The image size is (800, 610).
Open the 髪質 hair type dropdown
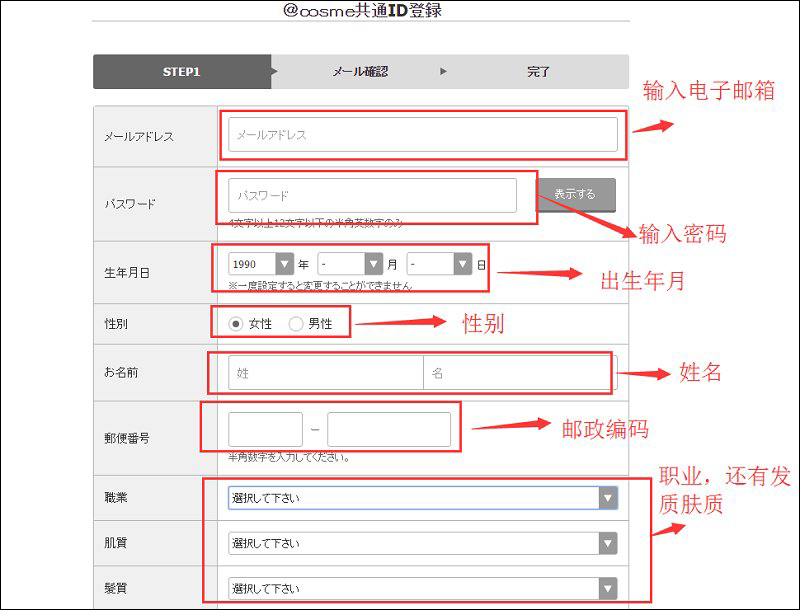tap(422, 588)
